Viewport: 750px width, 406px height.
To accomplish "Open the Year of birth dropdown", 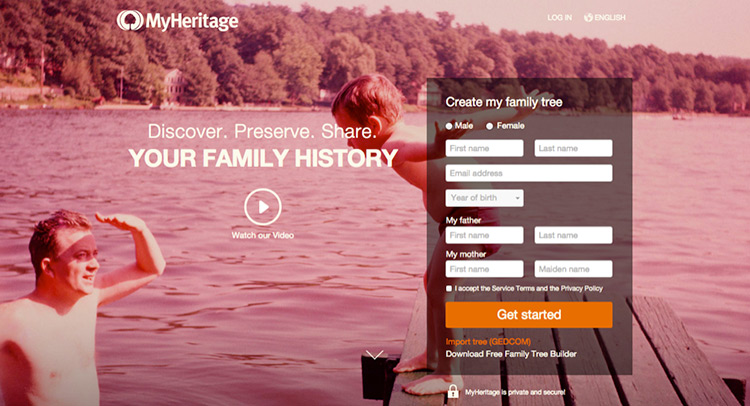I will pyautogui.click(x=485, y=198).
